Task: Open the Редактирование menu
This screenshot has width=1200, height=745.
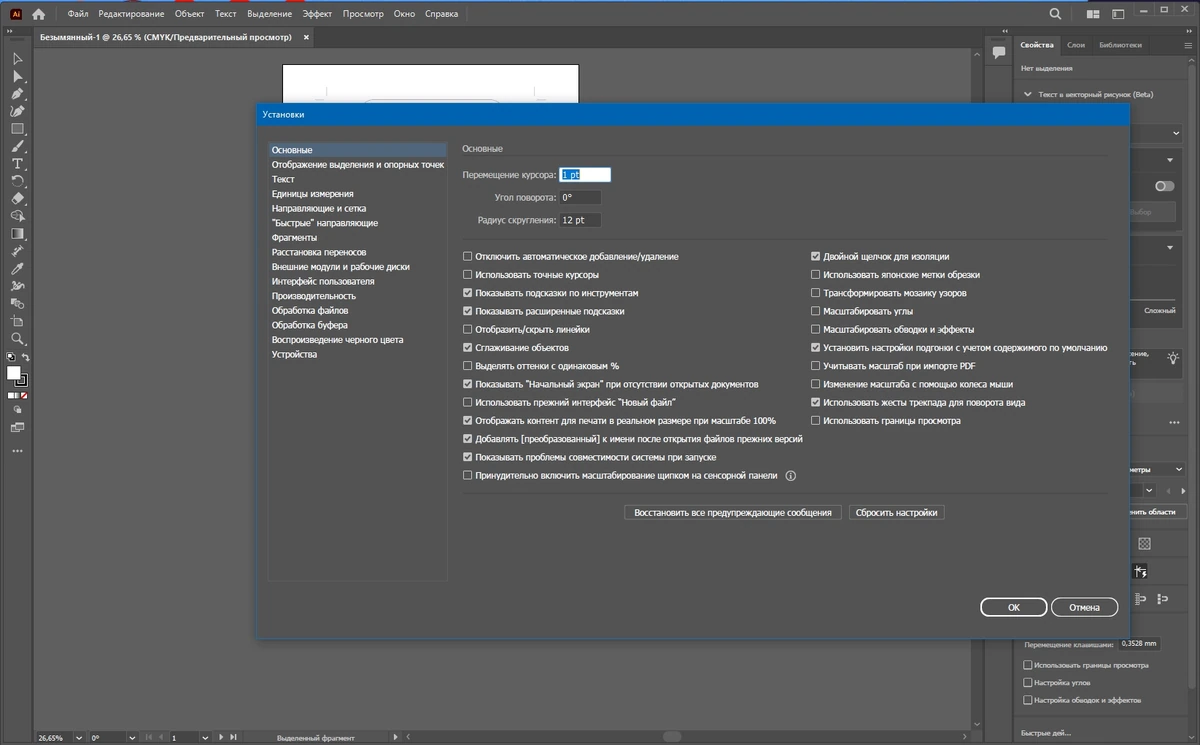Action: click(x=131, y=14)
